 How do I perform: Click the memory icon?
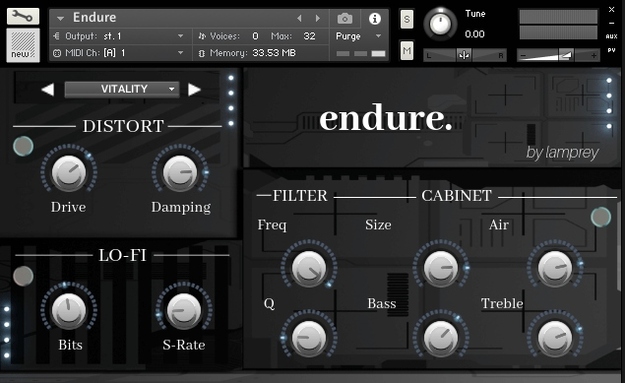202,53
